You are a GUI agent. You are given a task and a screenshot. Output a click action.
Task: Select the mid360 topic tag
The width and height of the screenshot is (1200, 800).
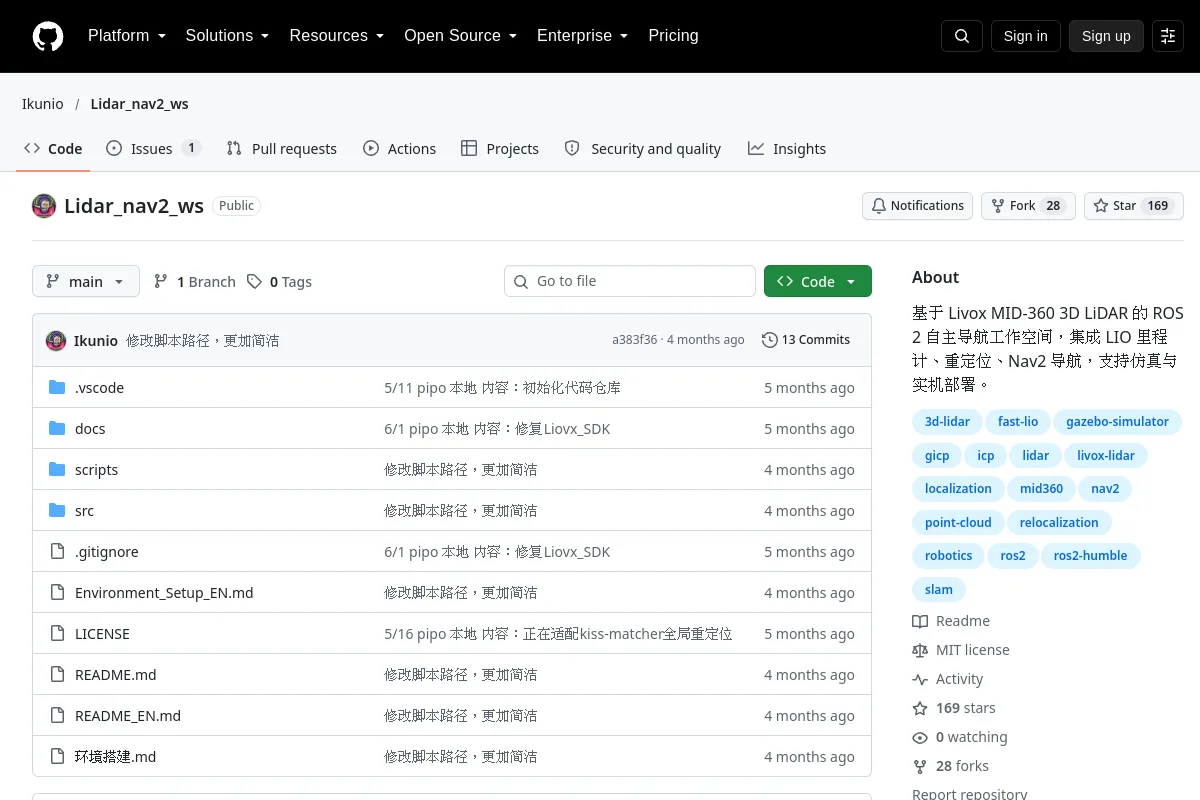pos(1041,489)
